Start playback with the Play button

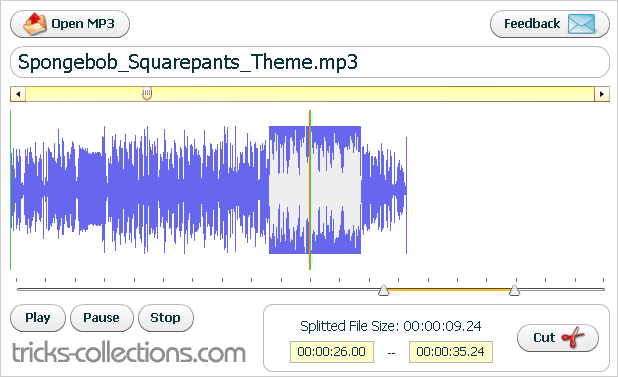[38, 318]
